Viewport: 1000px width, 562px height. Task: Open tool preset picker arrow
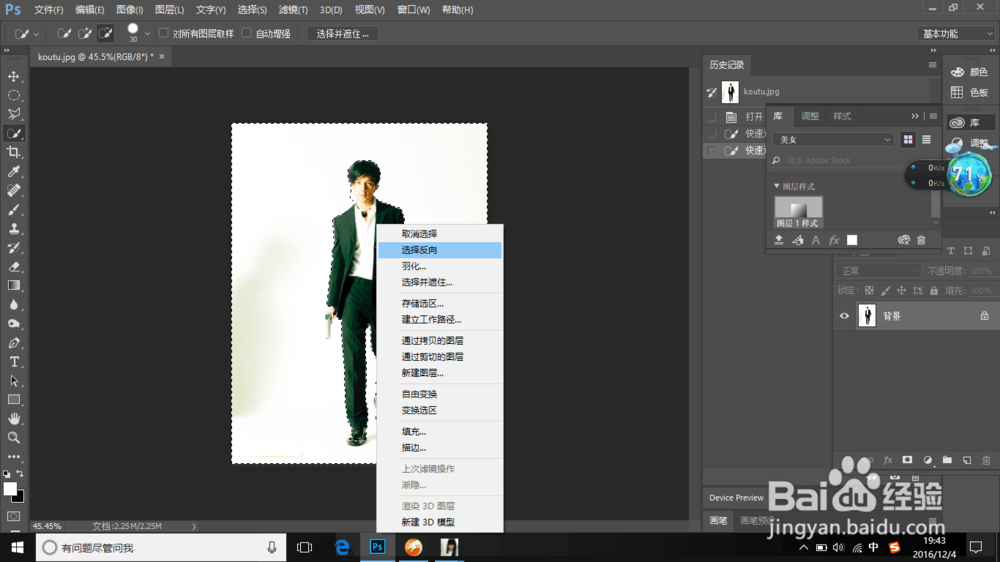click(x=36, y=33)
